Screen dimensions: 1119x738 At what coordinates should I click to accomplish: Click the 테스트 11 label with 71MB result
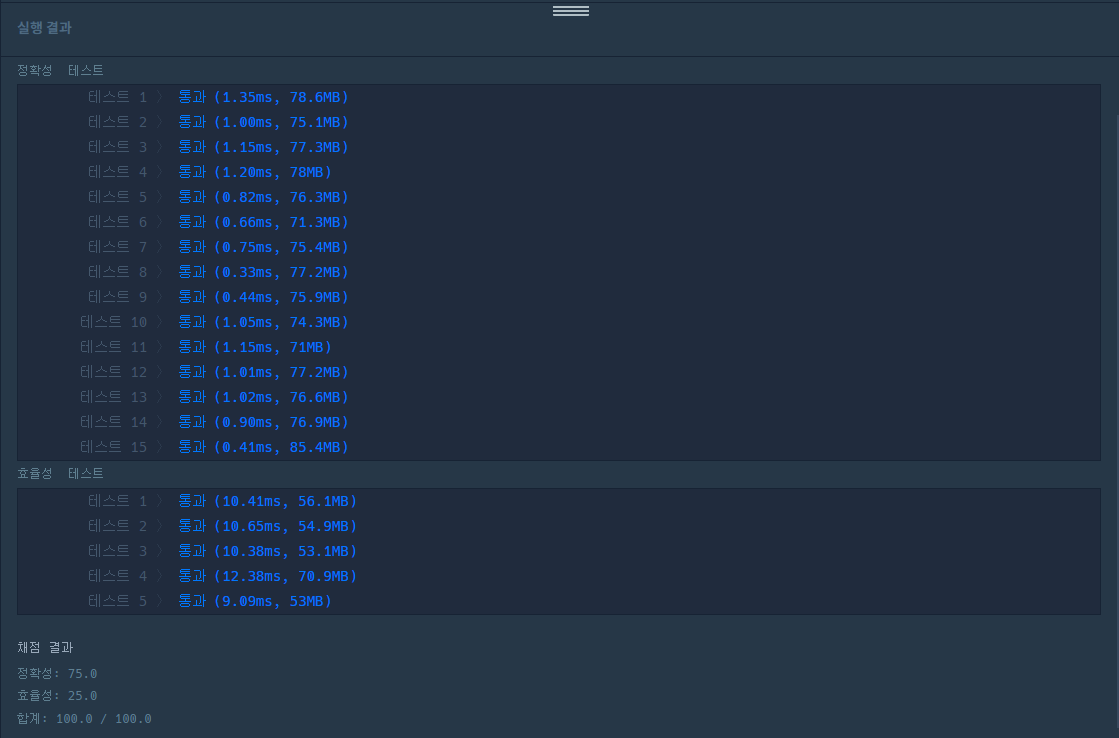(114, 347)
